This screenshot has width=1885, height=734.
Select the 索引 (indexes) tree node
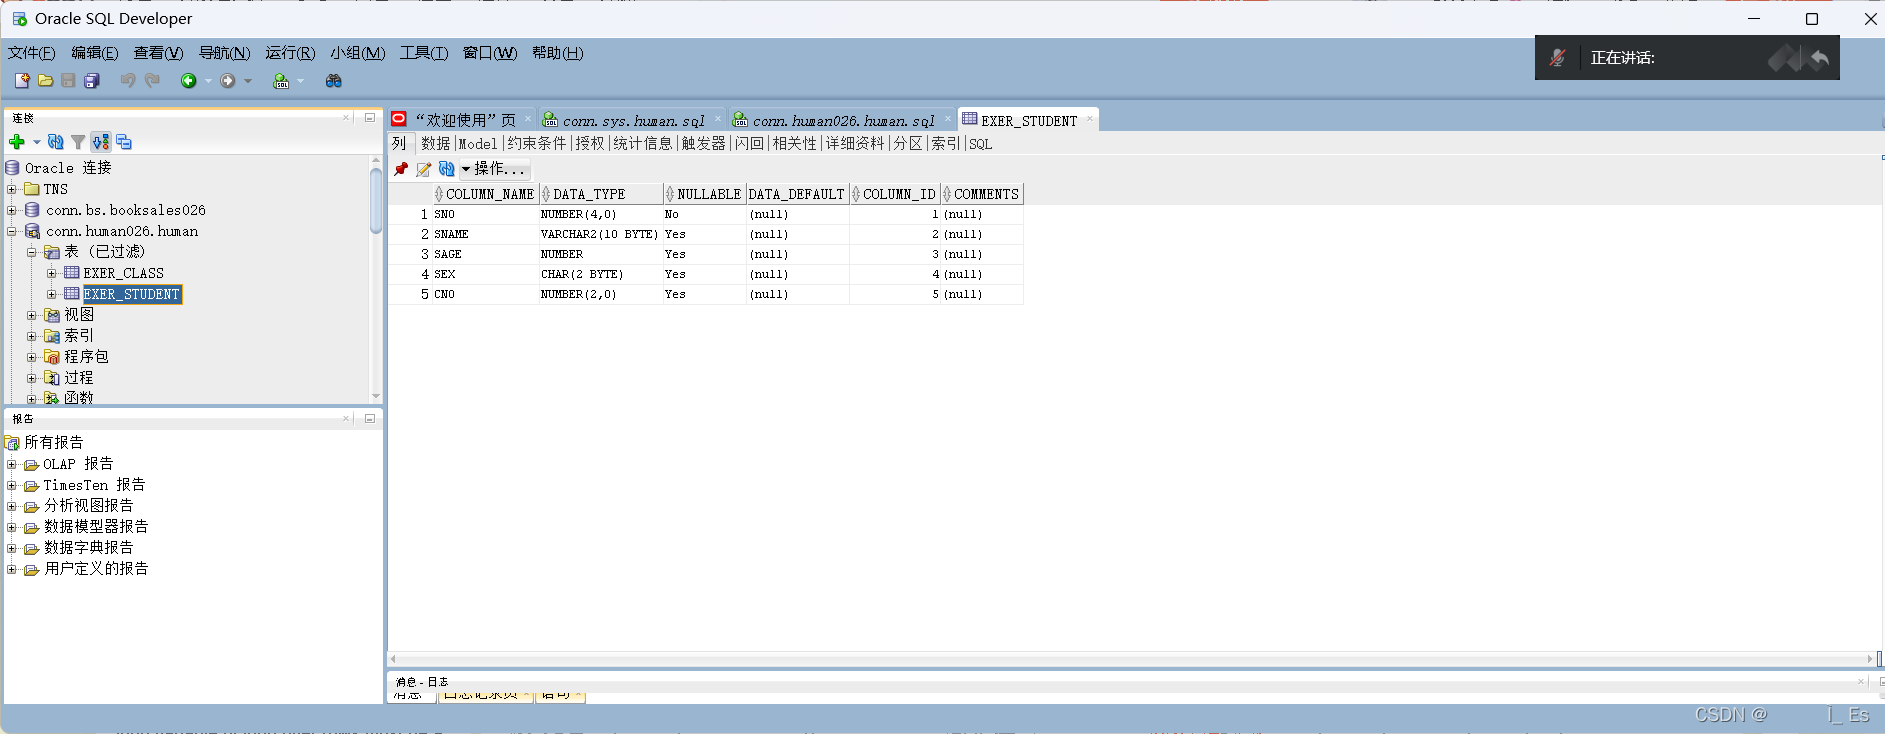pos(79,336)
